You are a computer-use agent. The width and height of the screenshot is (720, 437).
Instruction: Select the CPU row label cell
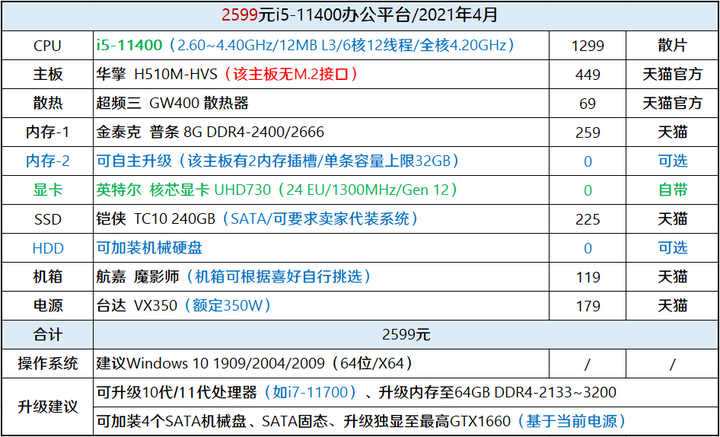click(x=47, y=45)
